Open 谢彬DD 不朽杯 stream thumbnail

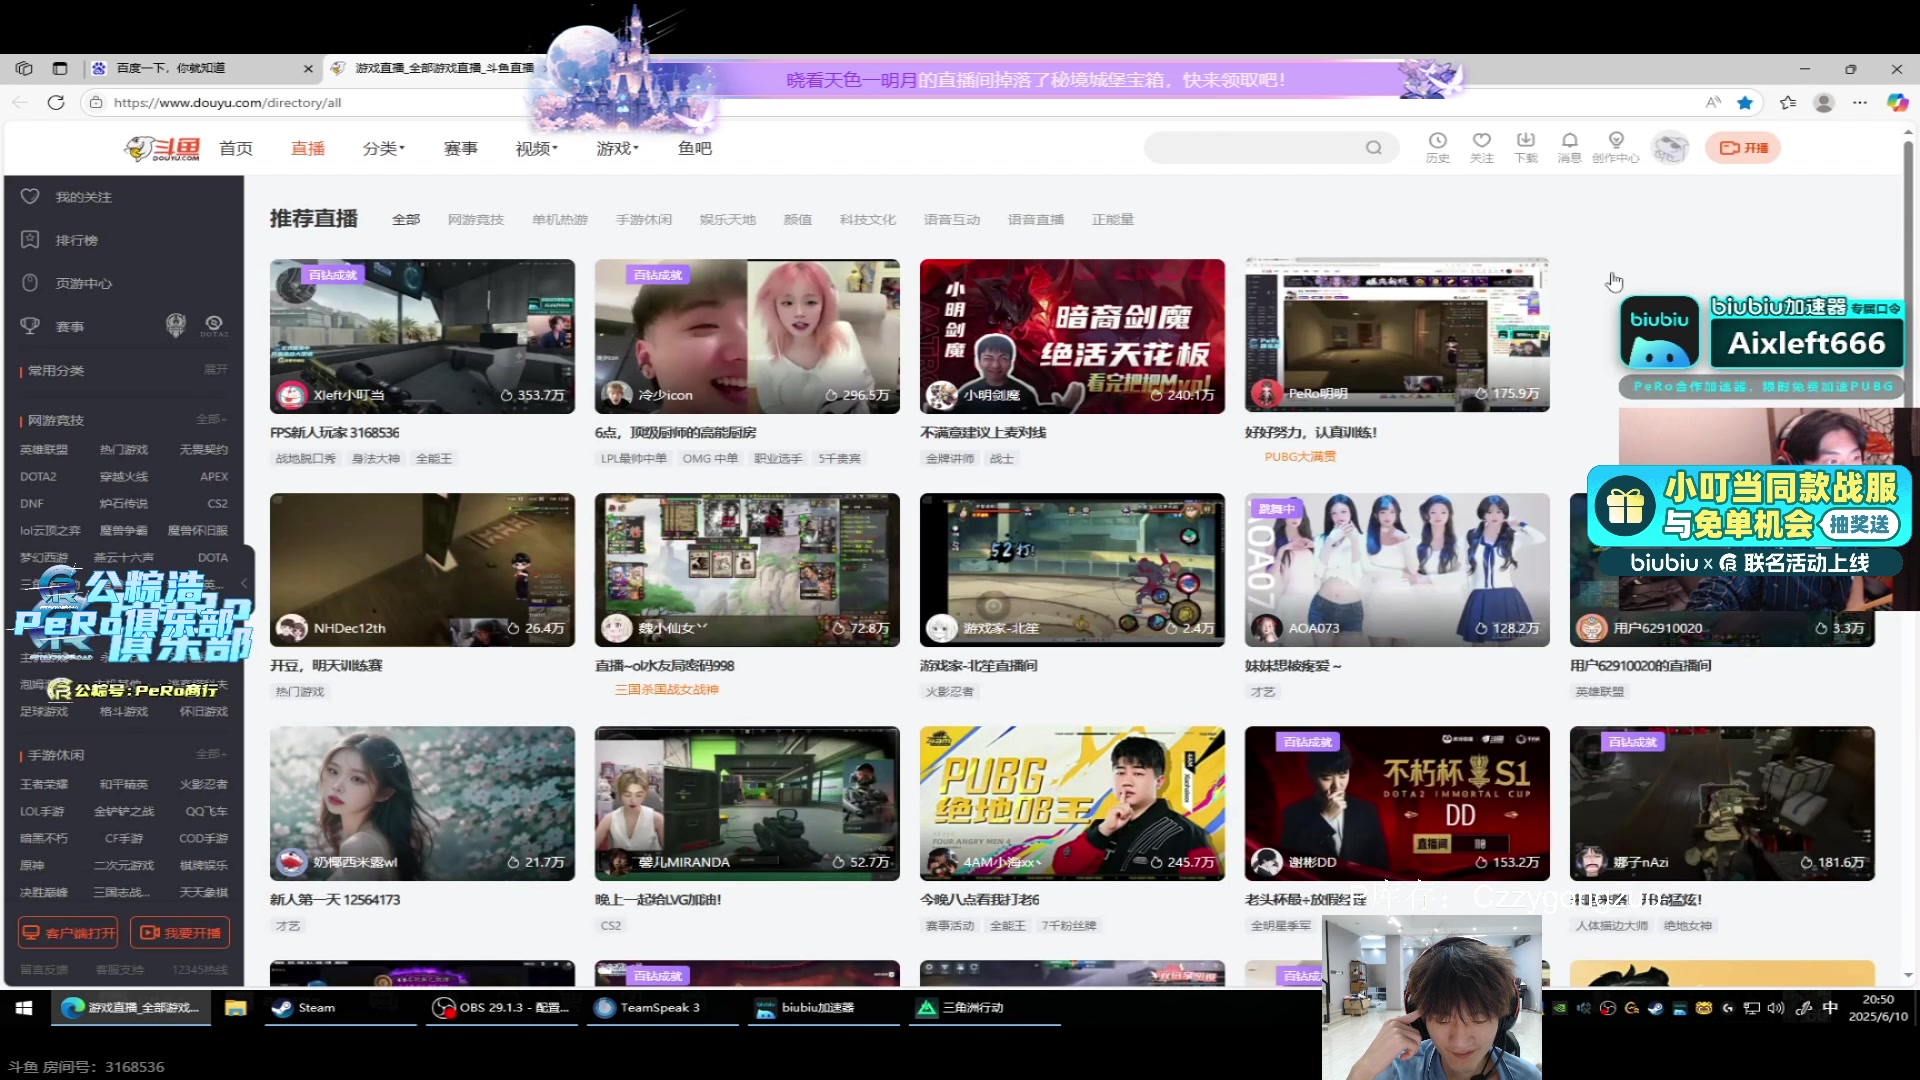coord(1397,803)
